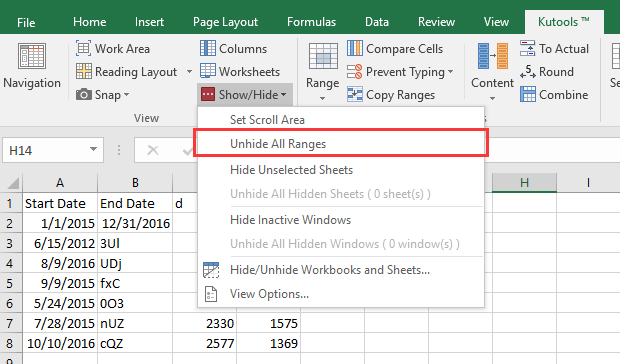
Task: Switch to the Home tab
Action: (x=89, y=22)
